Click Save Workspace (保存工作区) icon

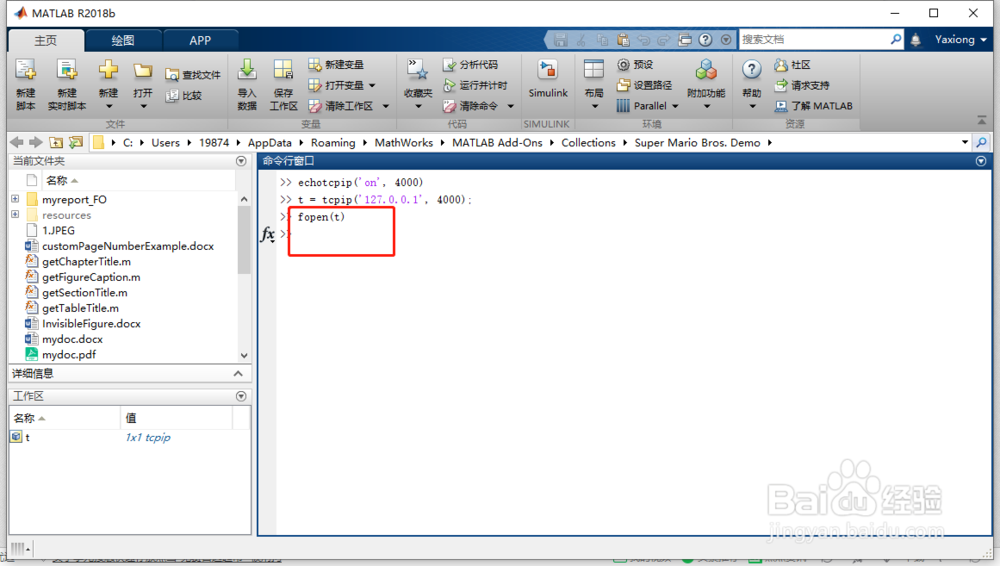[283, 70]
